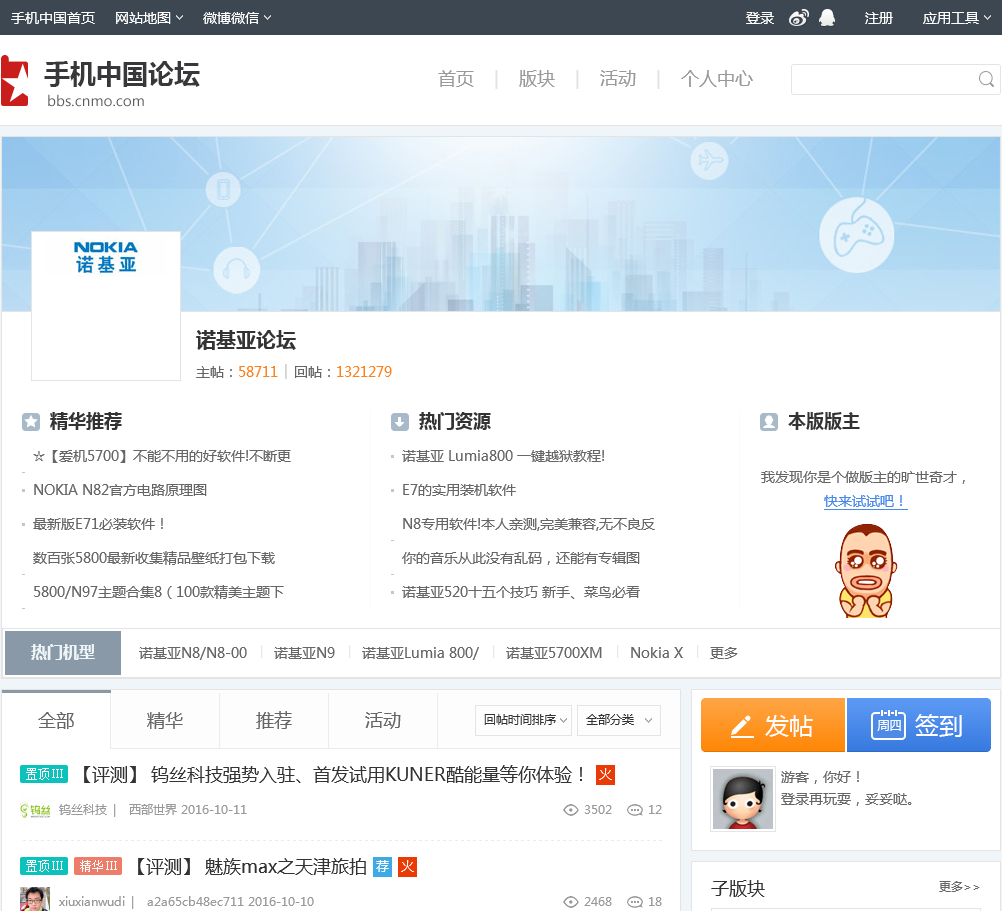Click the search magnifier icon
This screenshot has height=911, width=1002.
click(x=986, y=79)
